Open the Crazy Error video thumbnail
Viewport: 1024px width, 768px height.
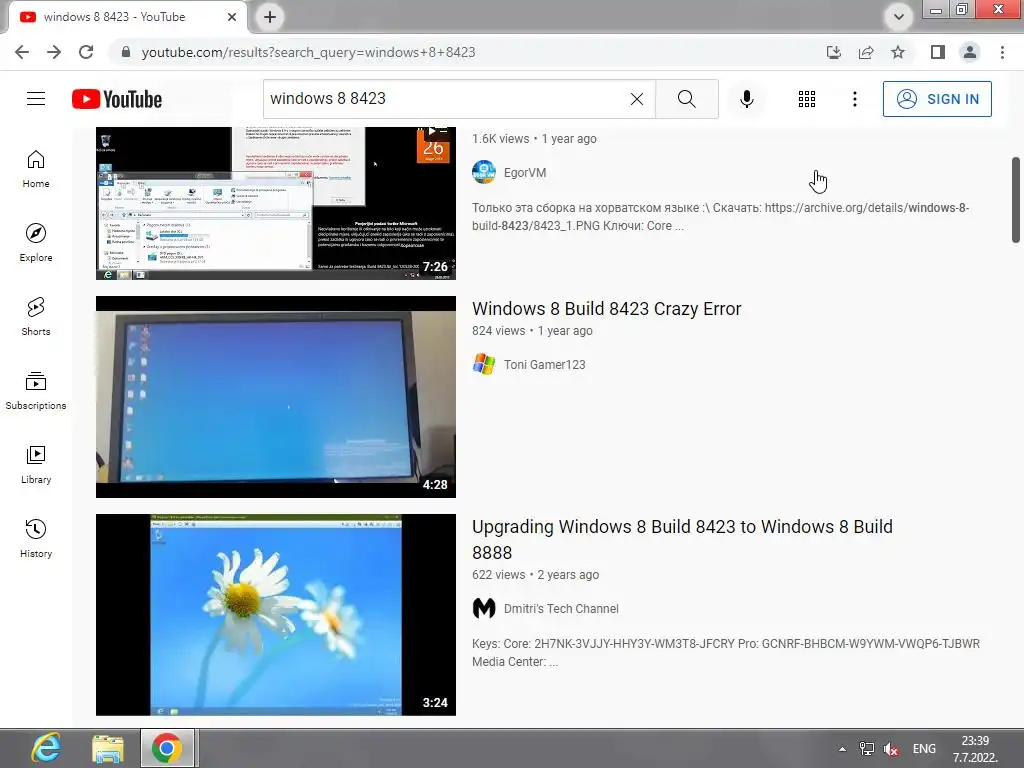276,397
